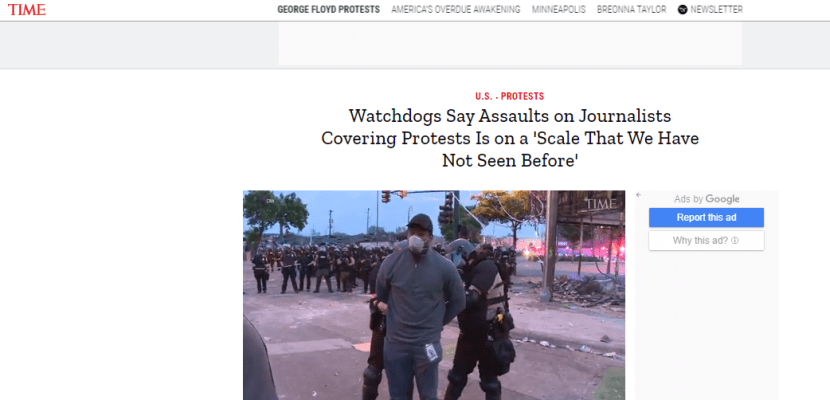Click the round Newsletter icon
This screenshot has height=400, width=830.
[x=682, y=10]
